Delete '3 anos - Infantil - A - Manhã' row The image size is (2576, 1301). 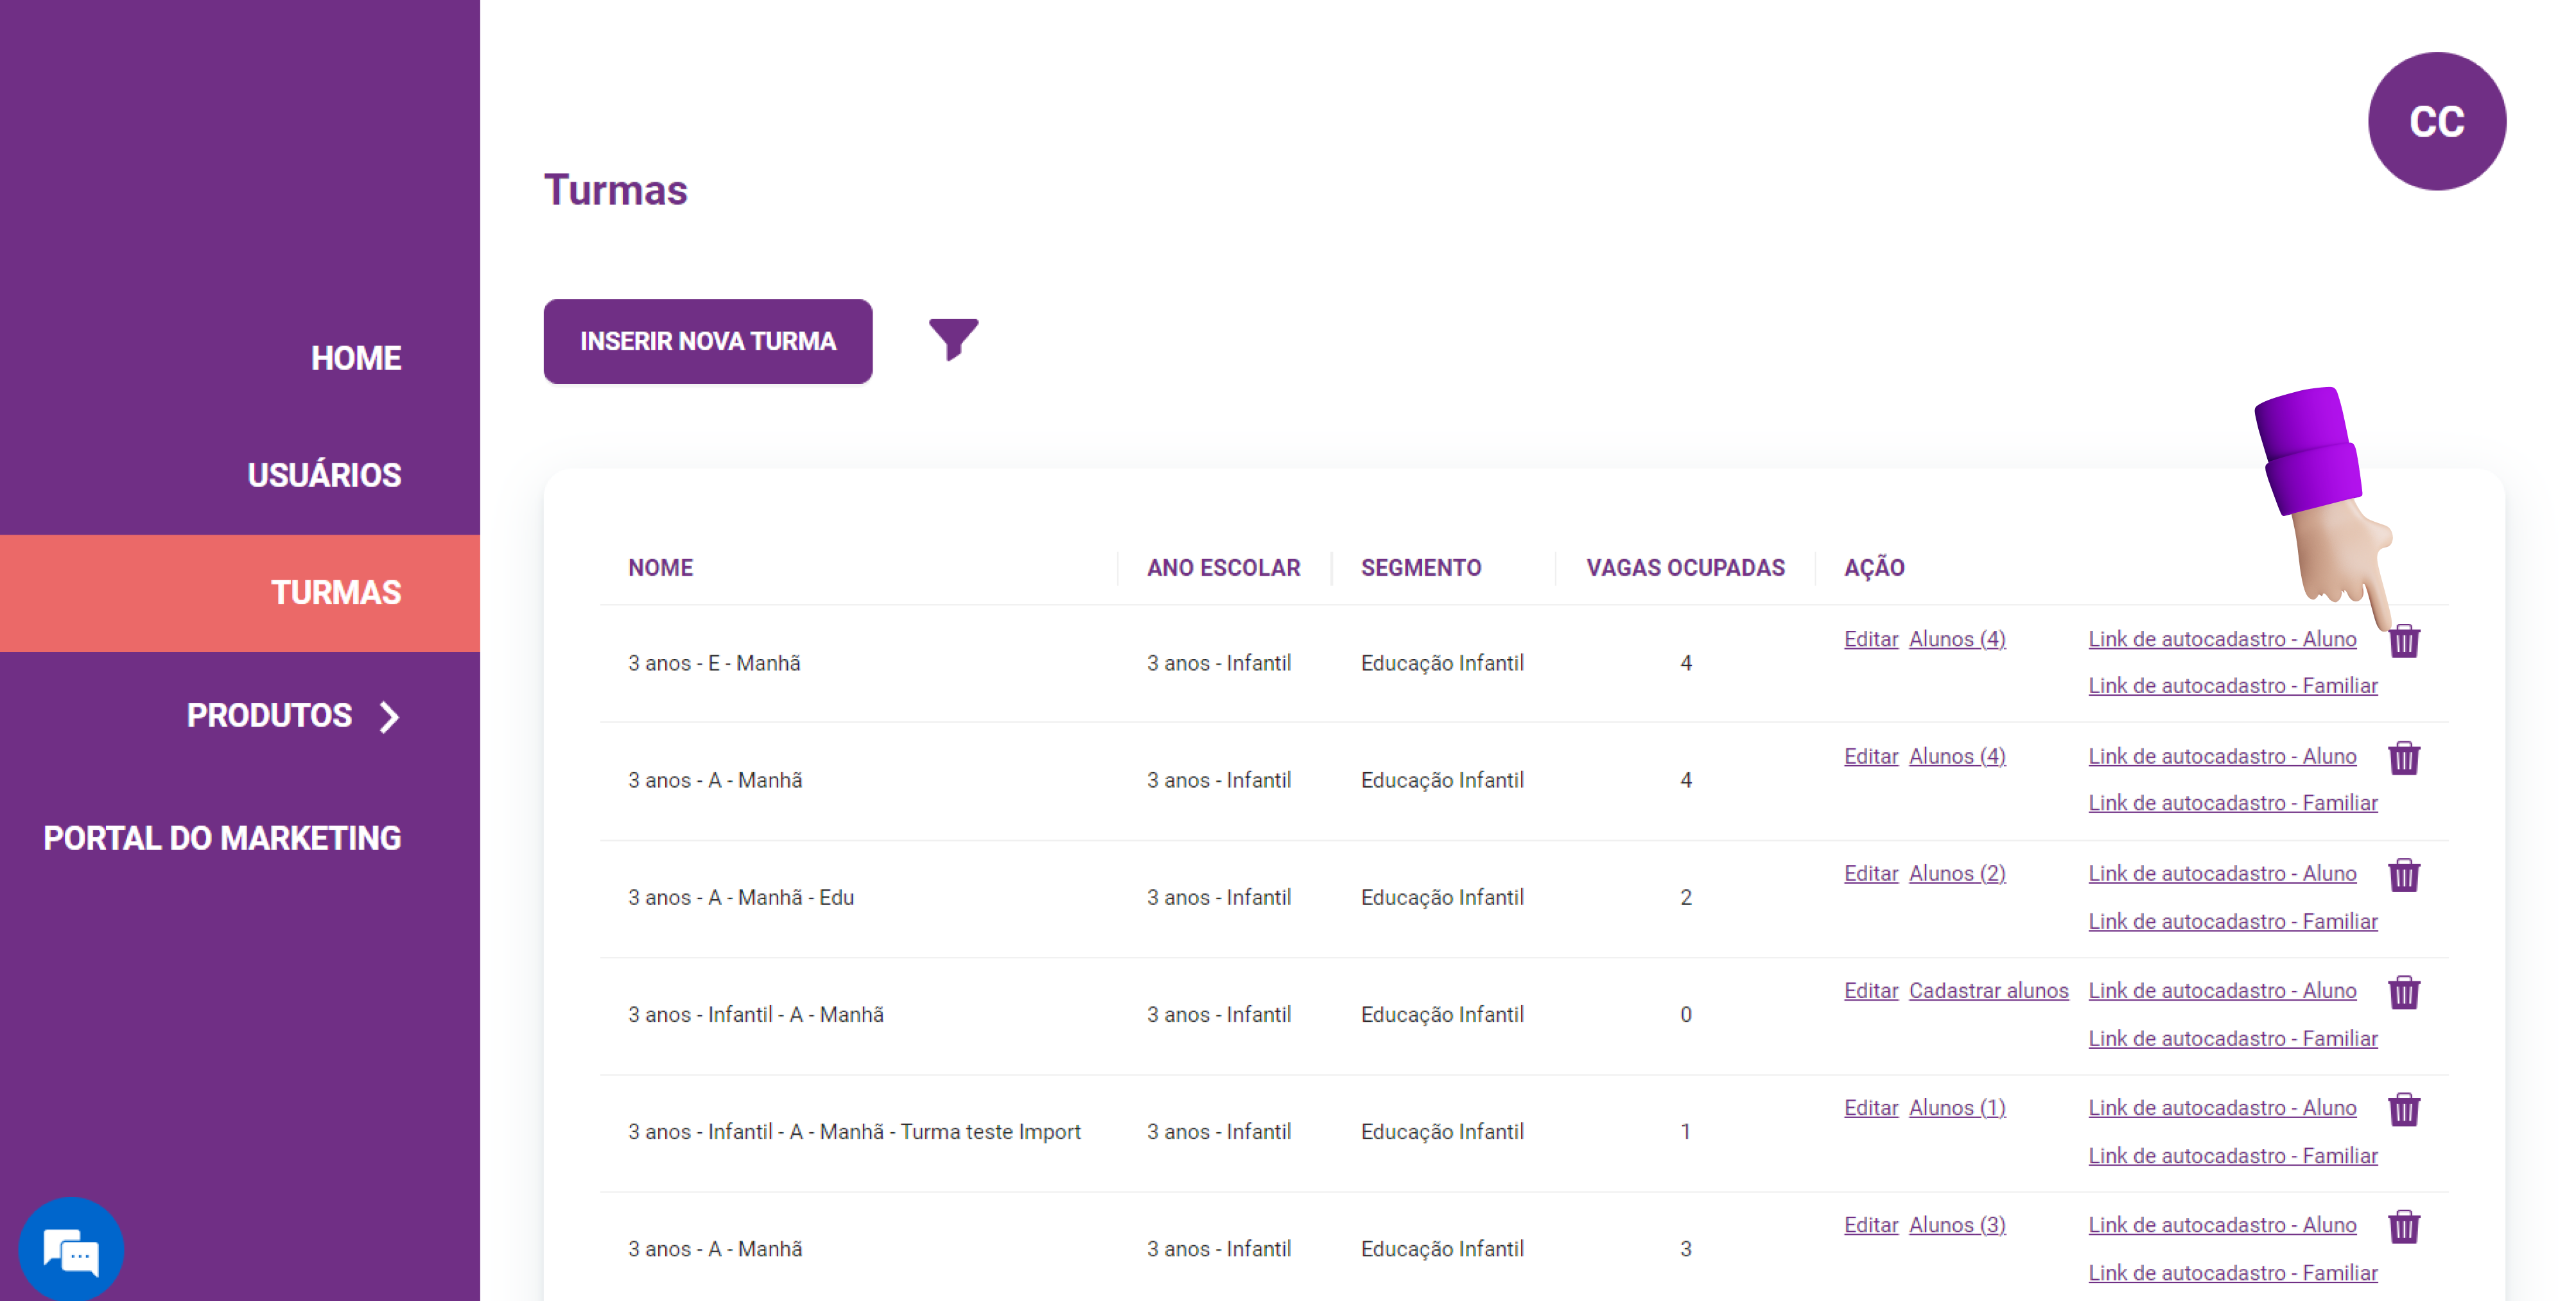(2403, 992)
